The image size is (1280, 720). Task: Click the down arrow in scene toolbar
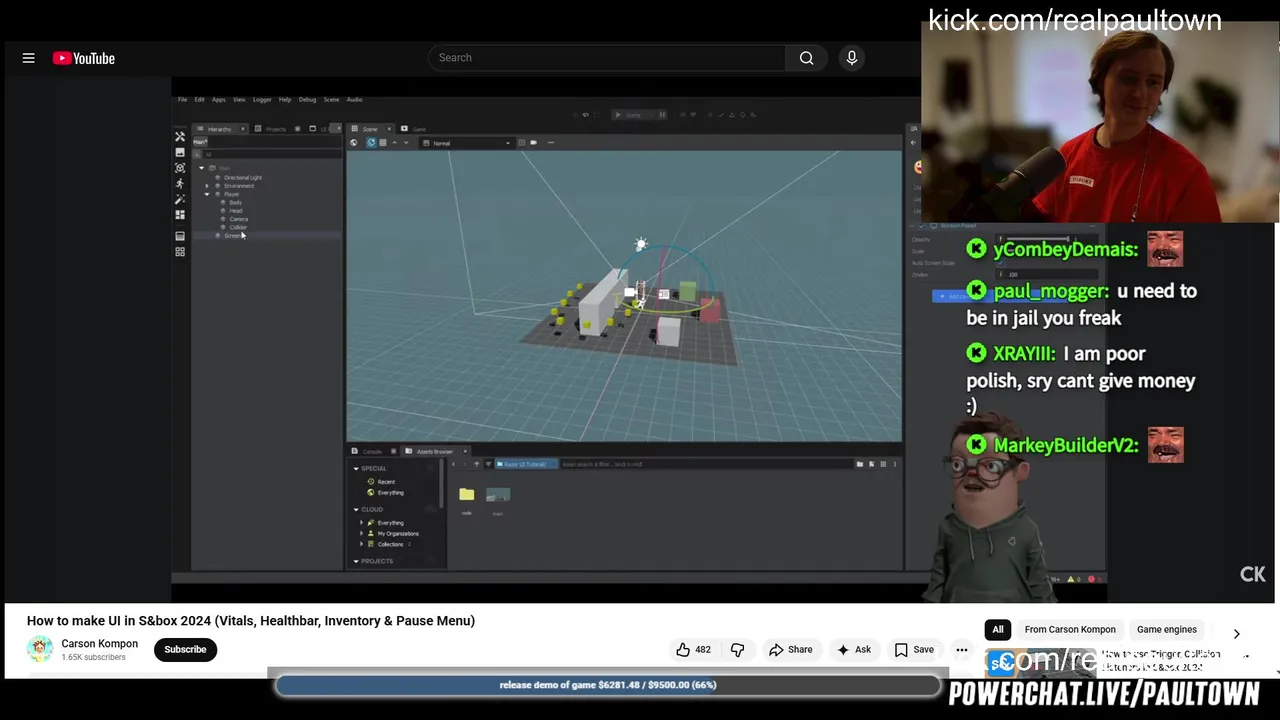(x=406, y=143)
